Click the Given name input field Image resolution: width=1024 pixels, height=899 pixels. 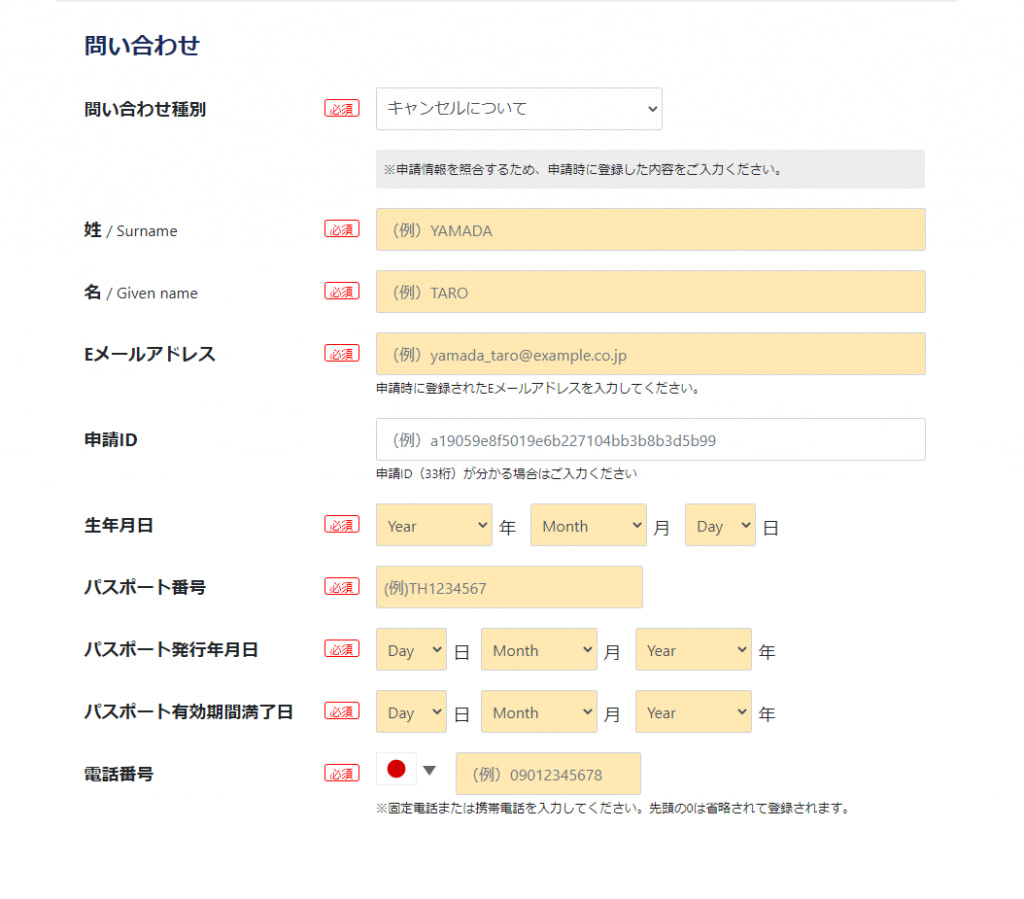[650, 291]
